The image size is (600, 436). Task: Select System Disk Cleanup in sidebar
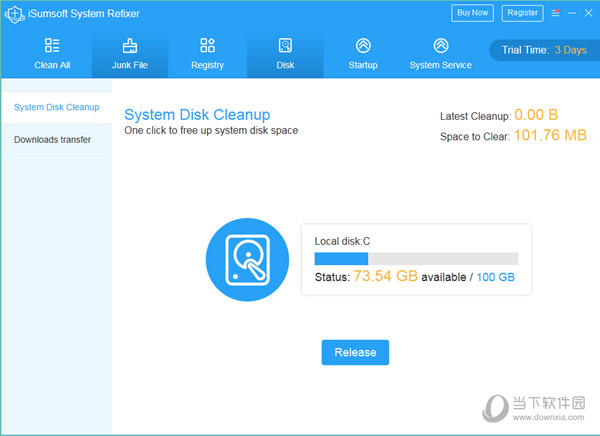point(57,107)
